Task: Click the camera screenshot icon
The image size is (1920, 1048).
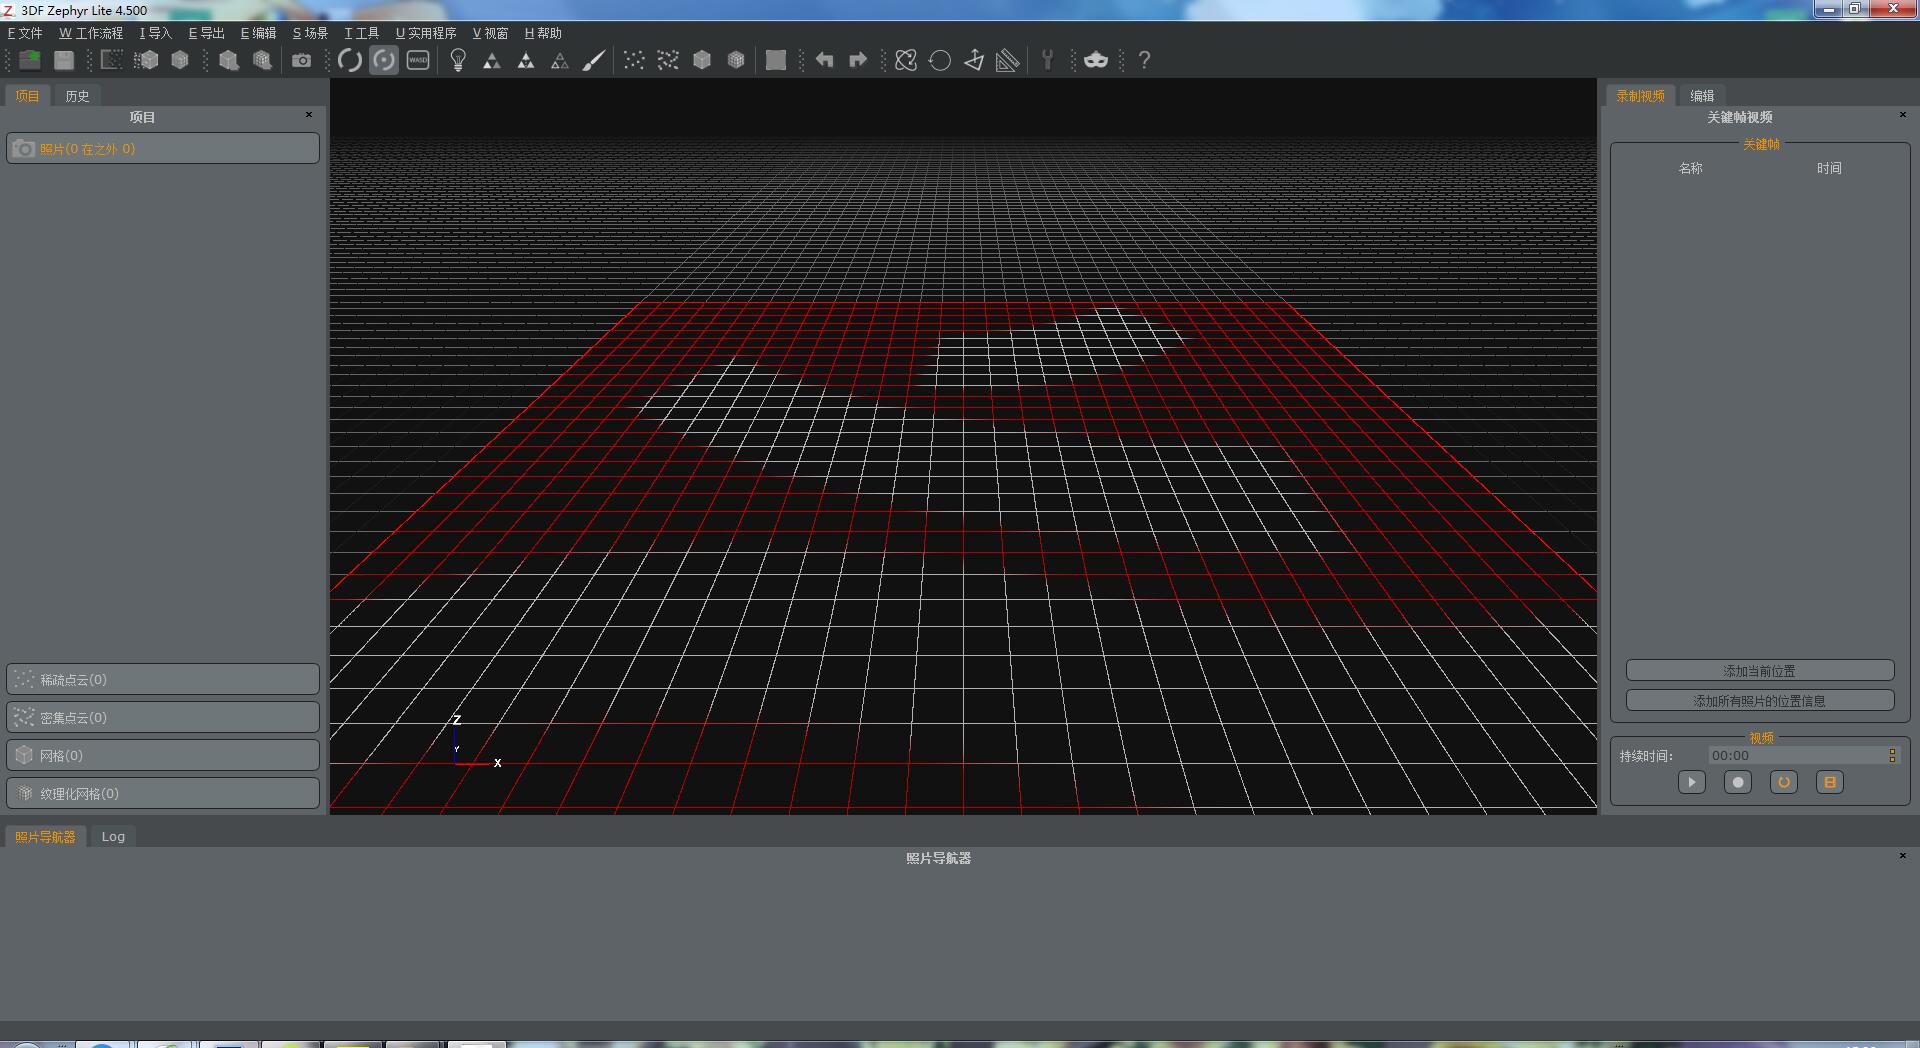Action: point(301,60)
